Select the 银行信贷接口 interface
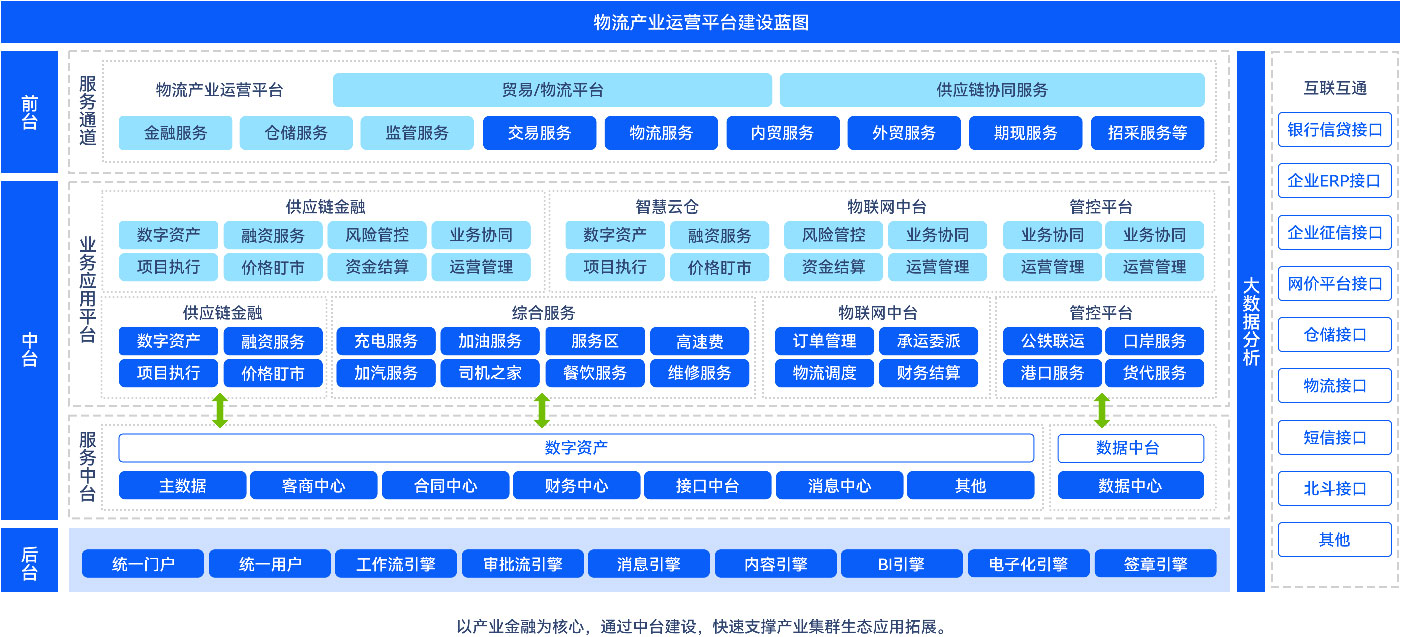The width and height of the screenshot is (1401, 637). pos(1334,130)
